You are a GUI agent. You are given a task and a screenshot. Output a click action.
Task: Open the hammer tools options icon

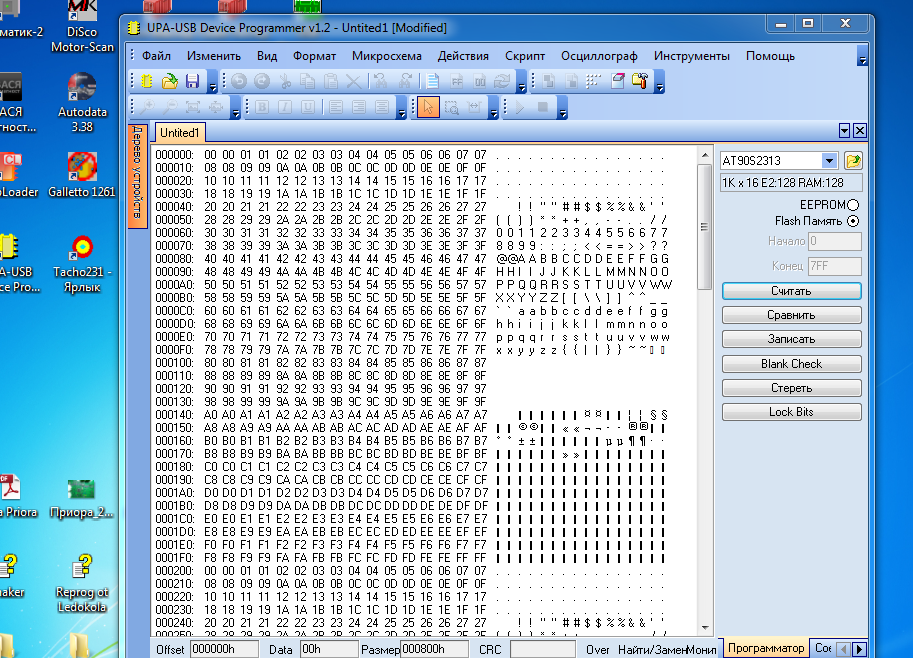point(640,82)
